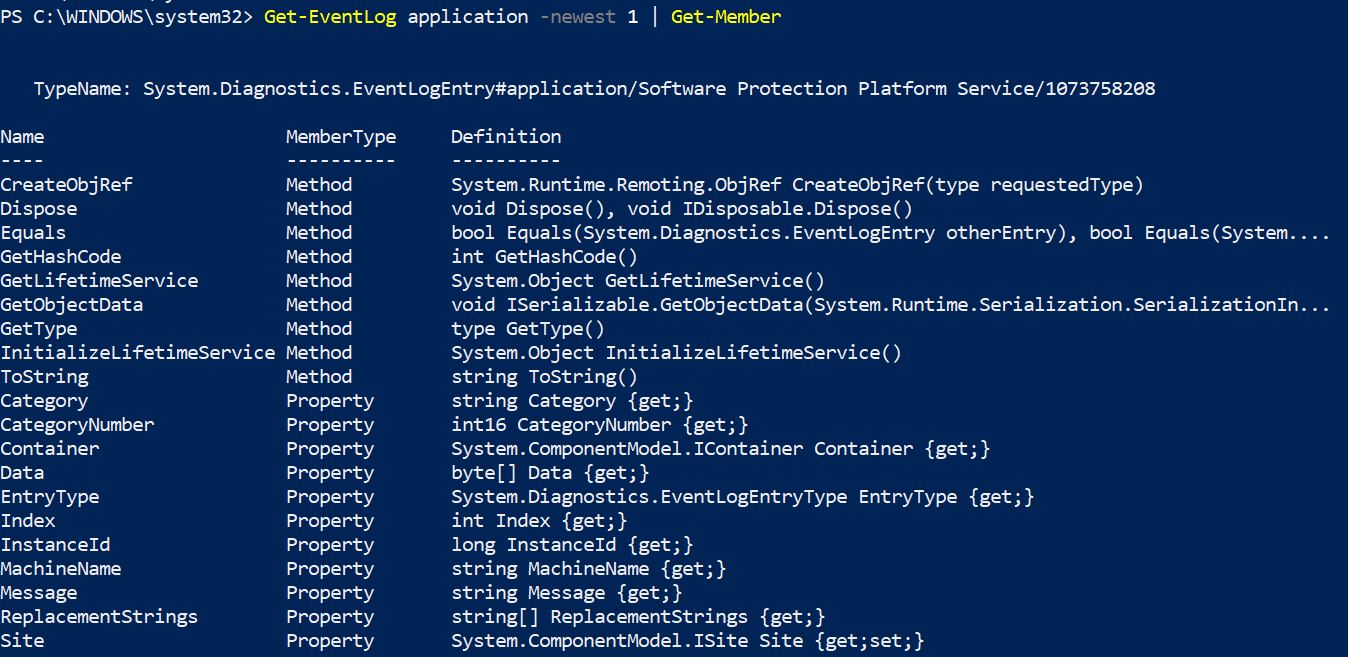The height and width of the screenshot is (657, 1348).
Task: Click the -newest parameter in the command
Action: pos(578,17)
